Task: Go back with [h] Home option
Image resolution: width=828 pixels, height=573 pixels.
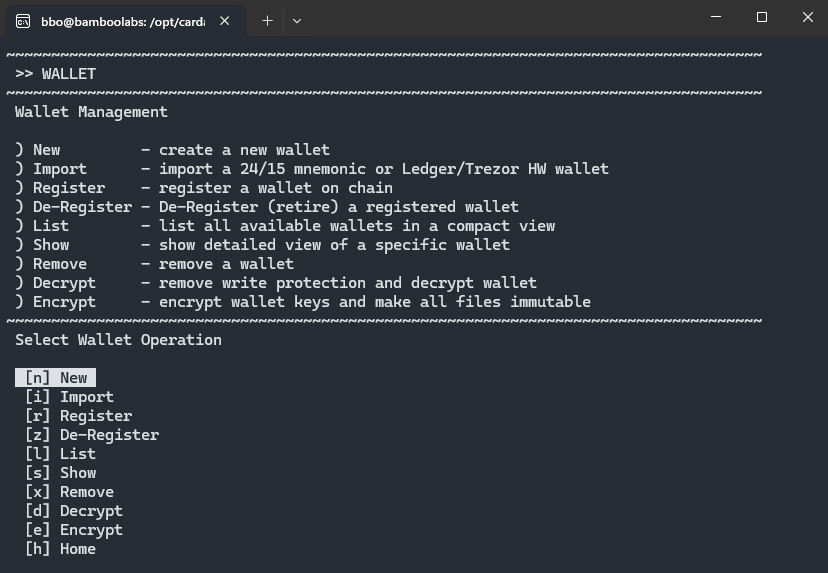Action: click(60, 549)
